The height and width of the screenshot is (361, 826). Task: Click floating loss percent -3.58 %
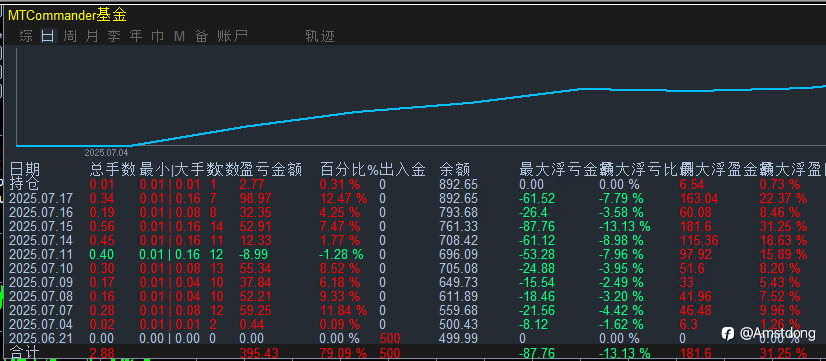(621, 213)
